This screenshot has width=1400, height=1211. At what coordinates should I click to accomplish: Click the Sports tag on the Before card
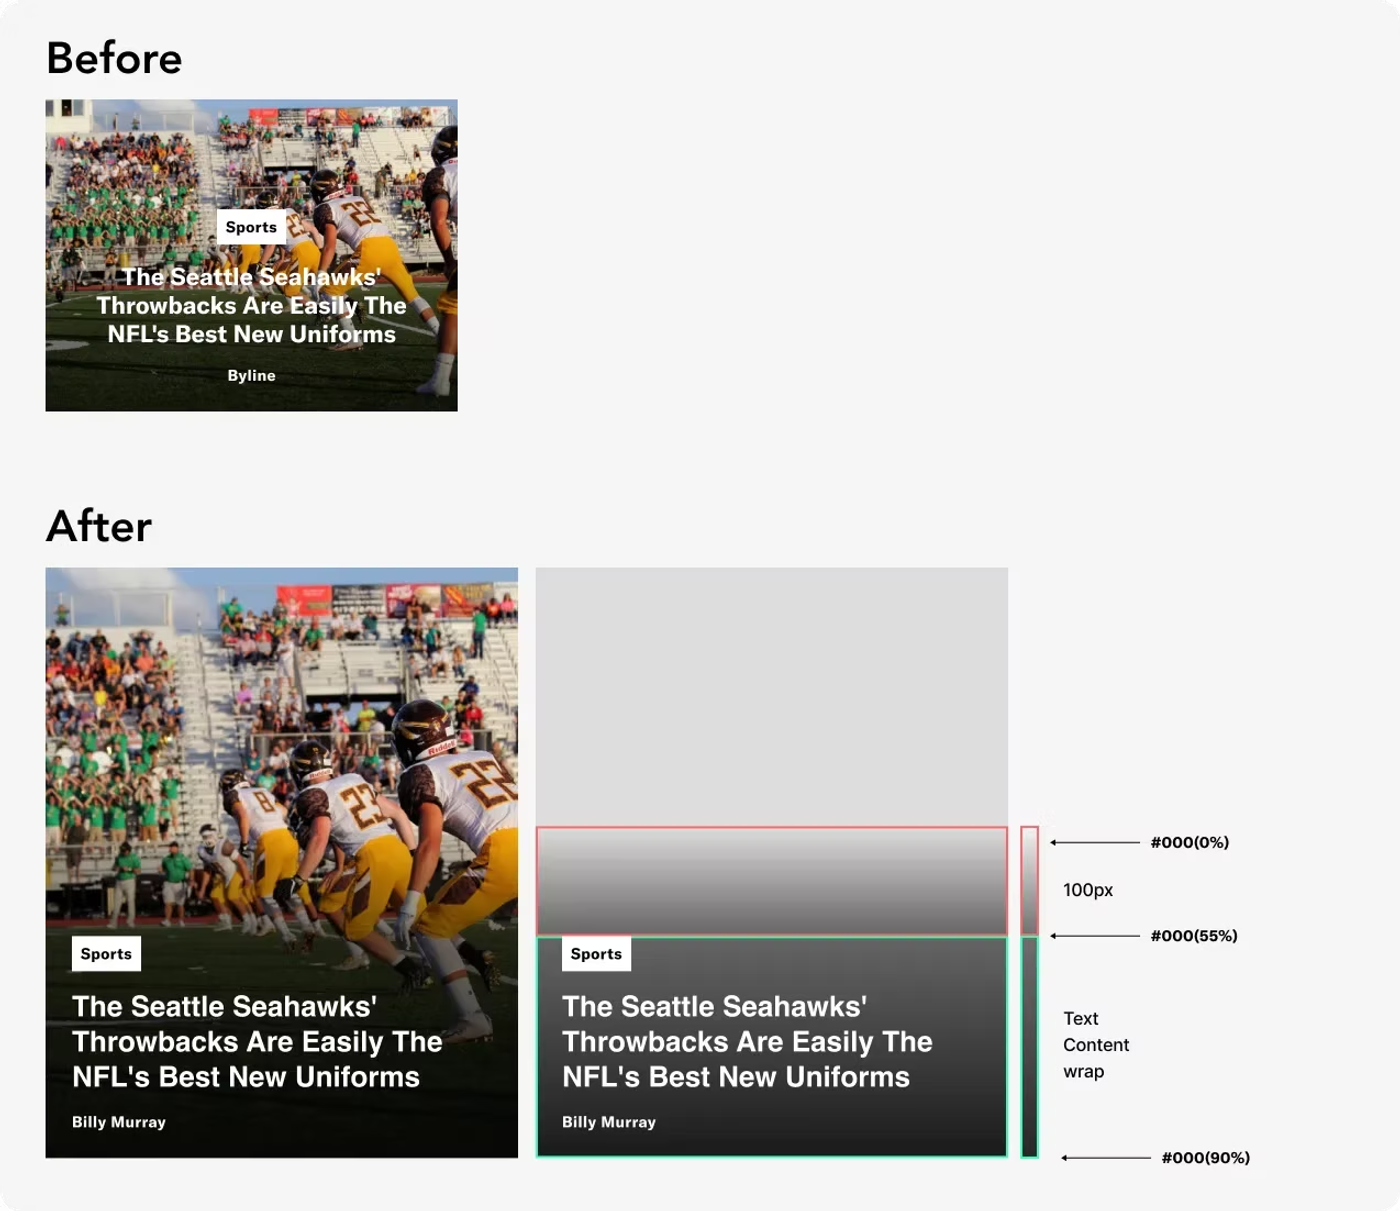point(251,227)
